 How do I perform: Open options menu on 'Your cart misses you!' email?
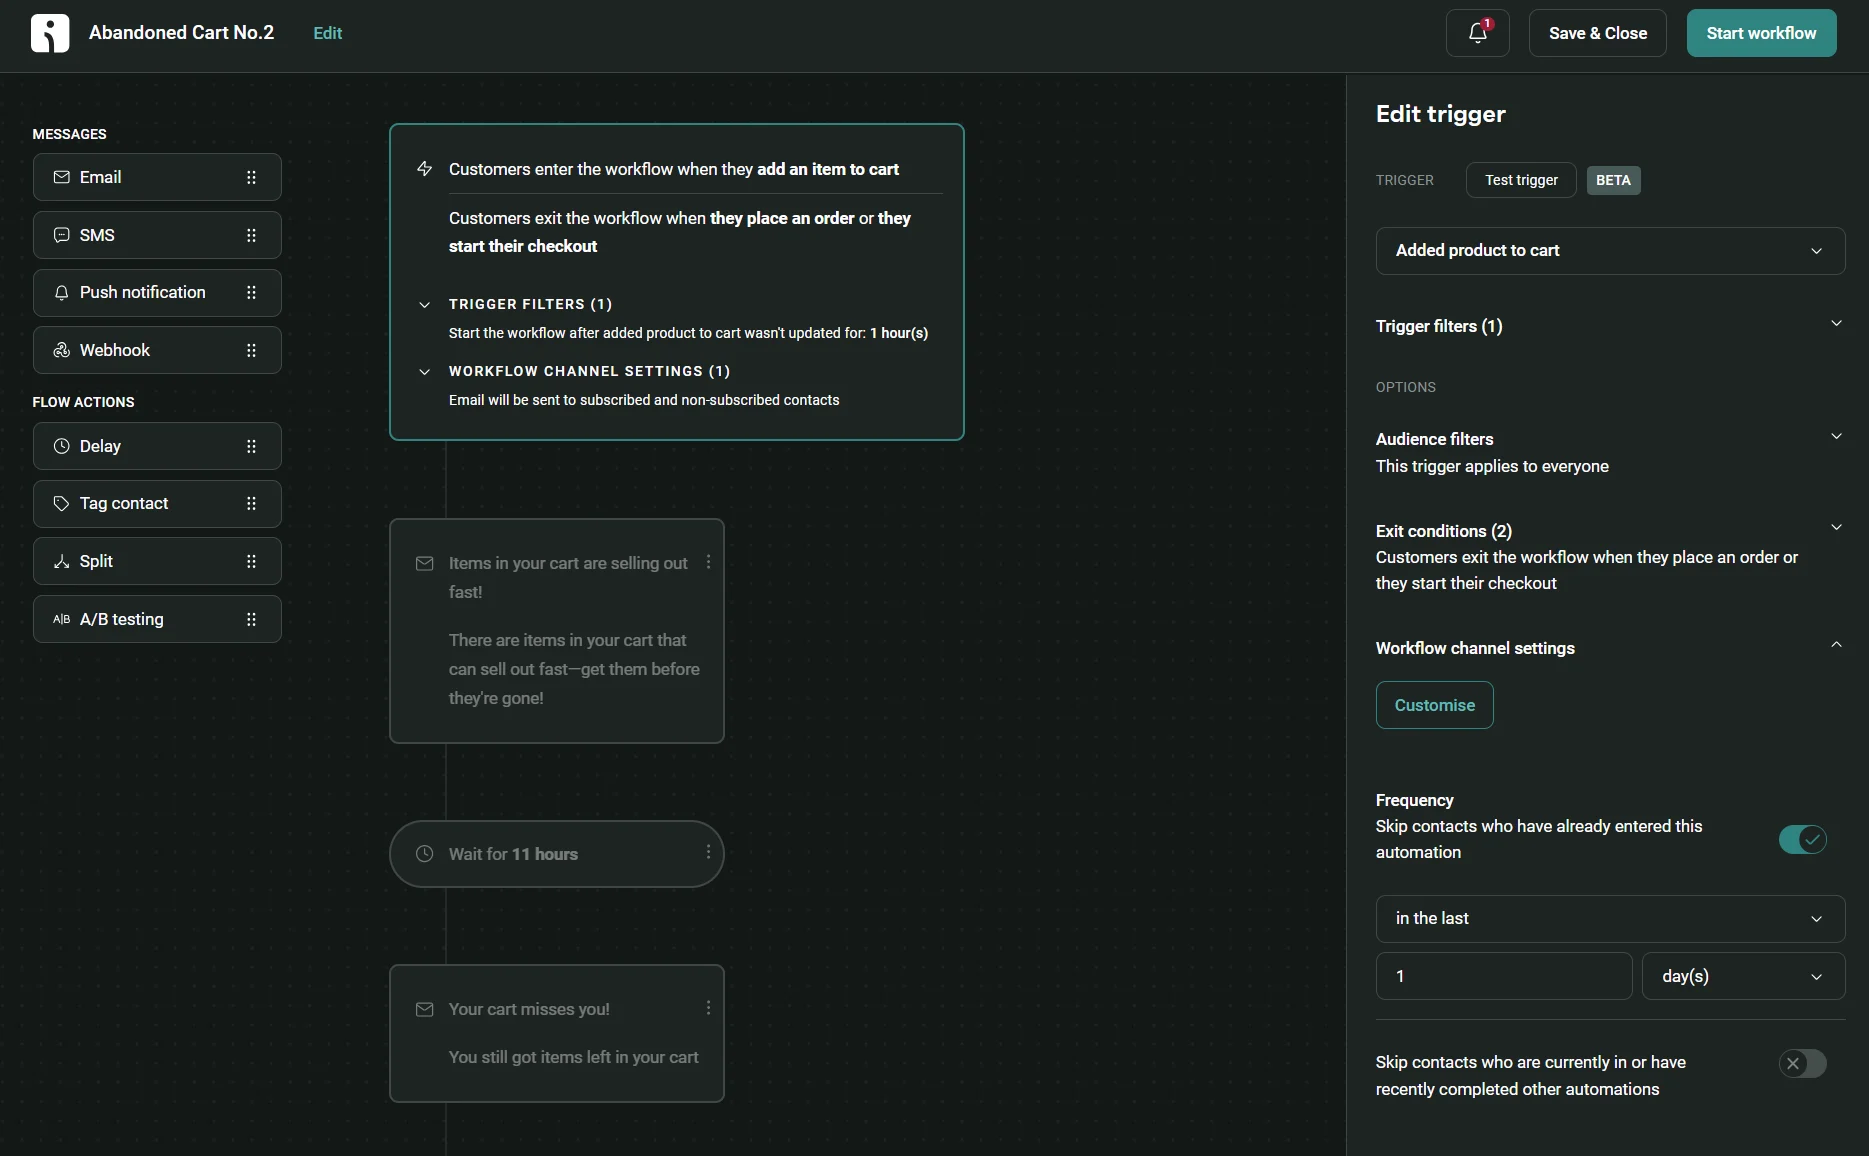tap(708, 1008)
